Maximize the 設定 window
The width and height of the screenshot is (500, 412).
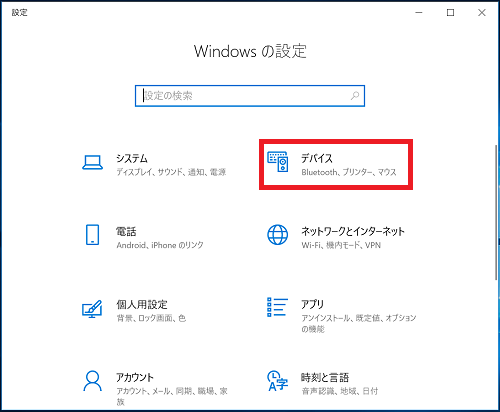tap(450, 13)
